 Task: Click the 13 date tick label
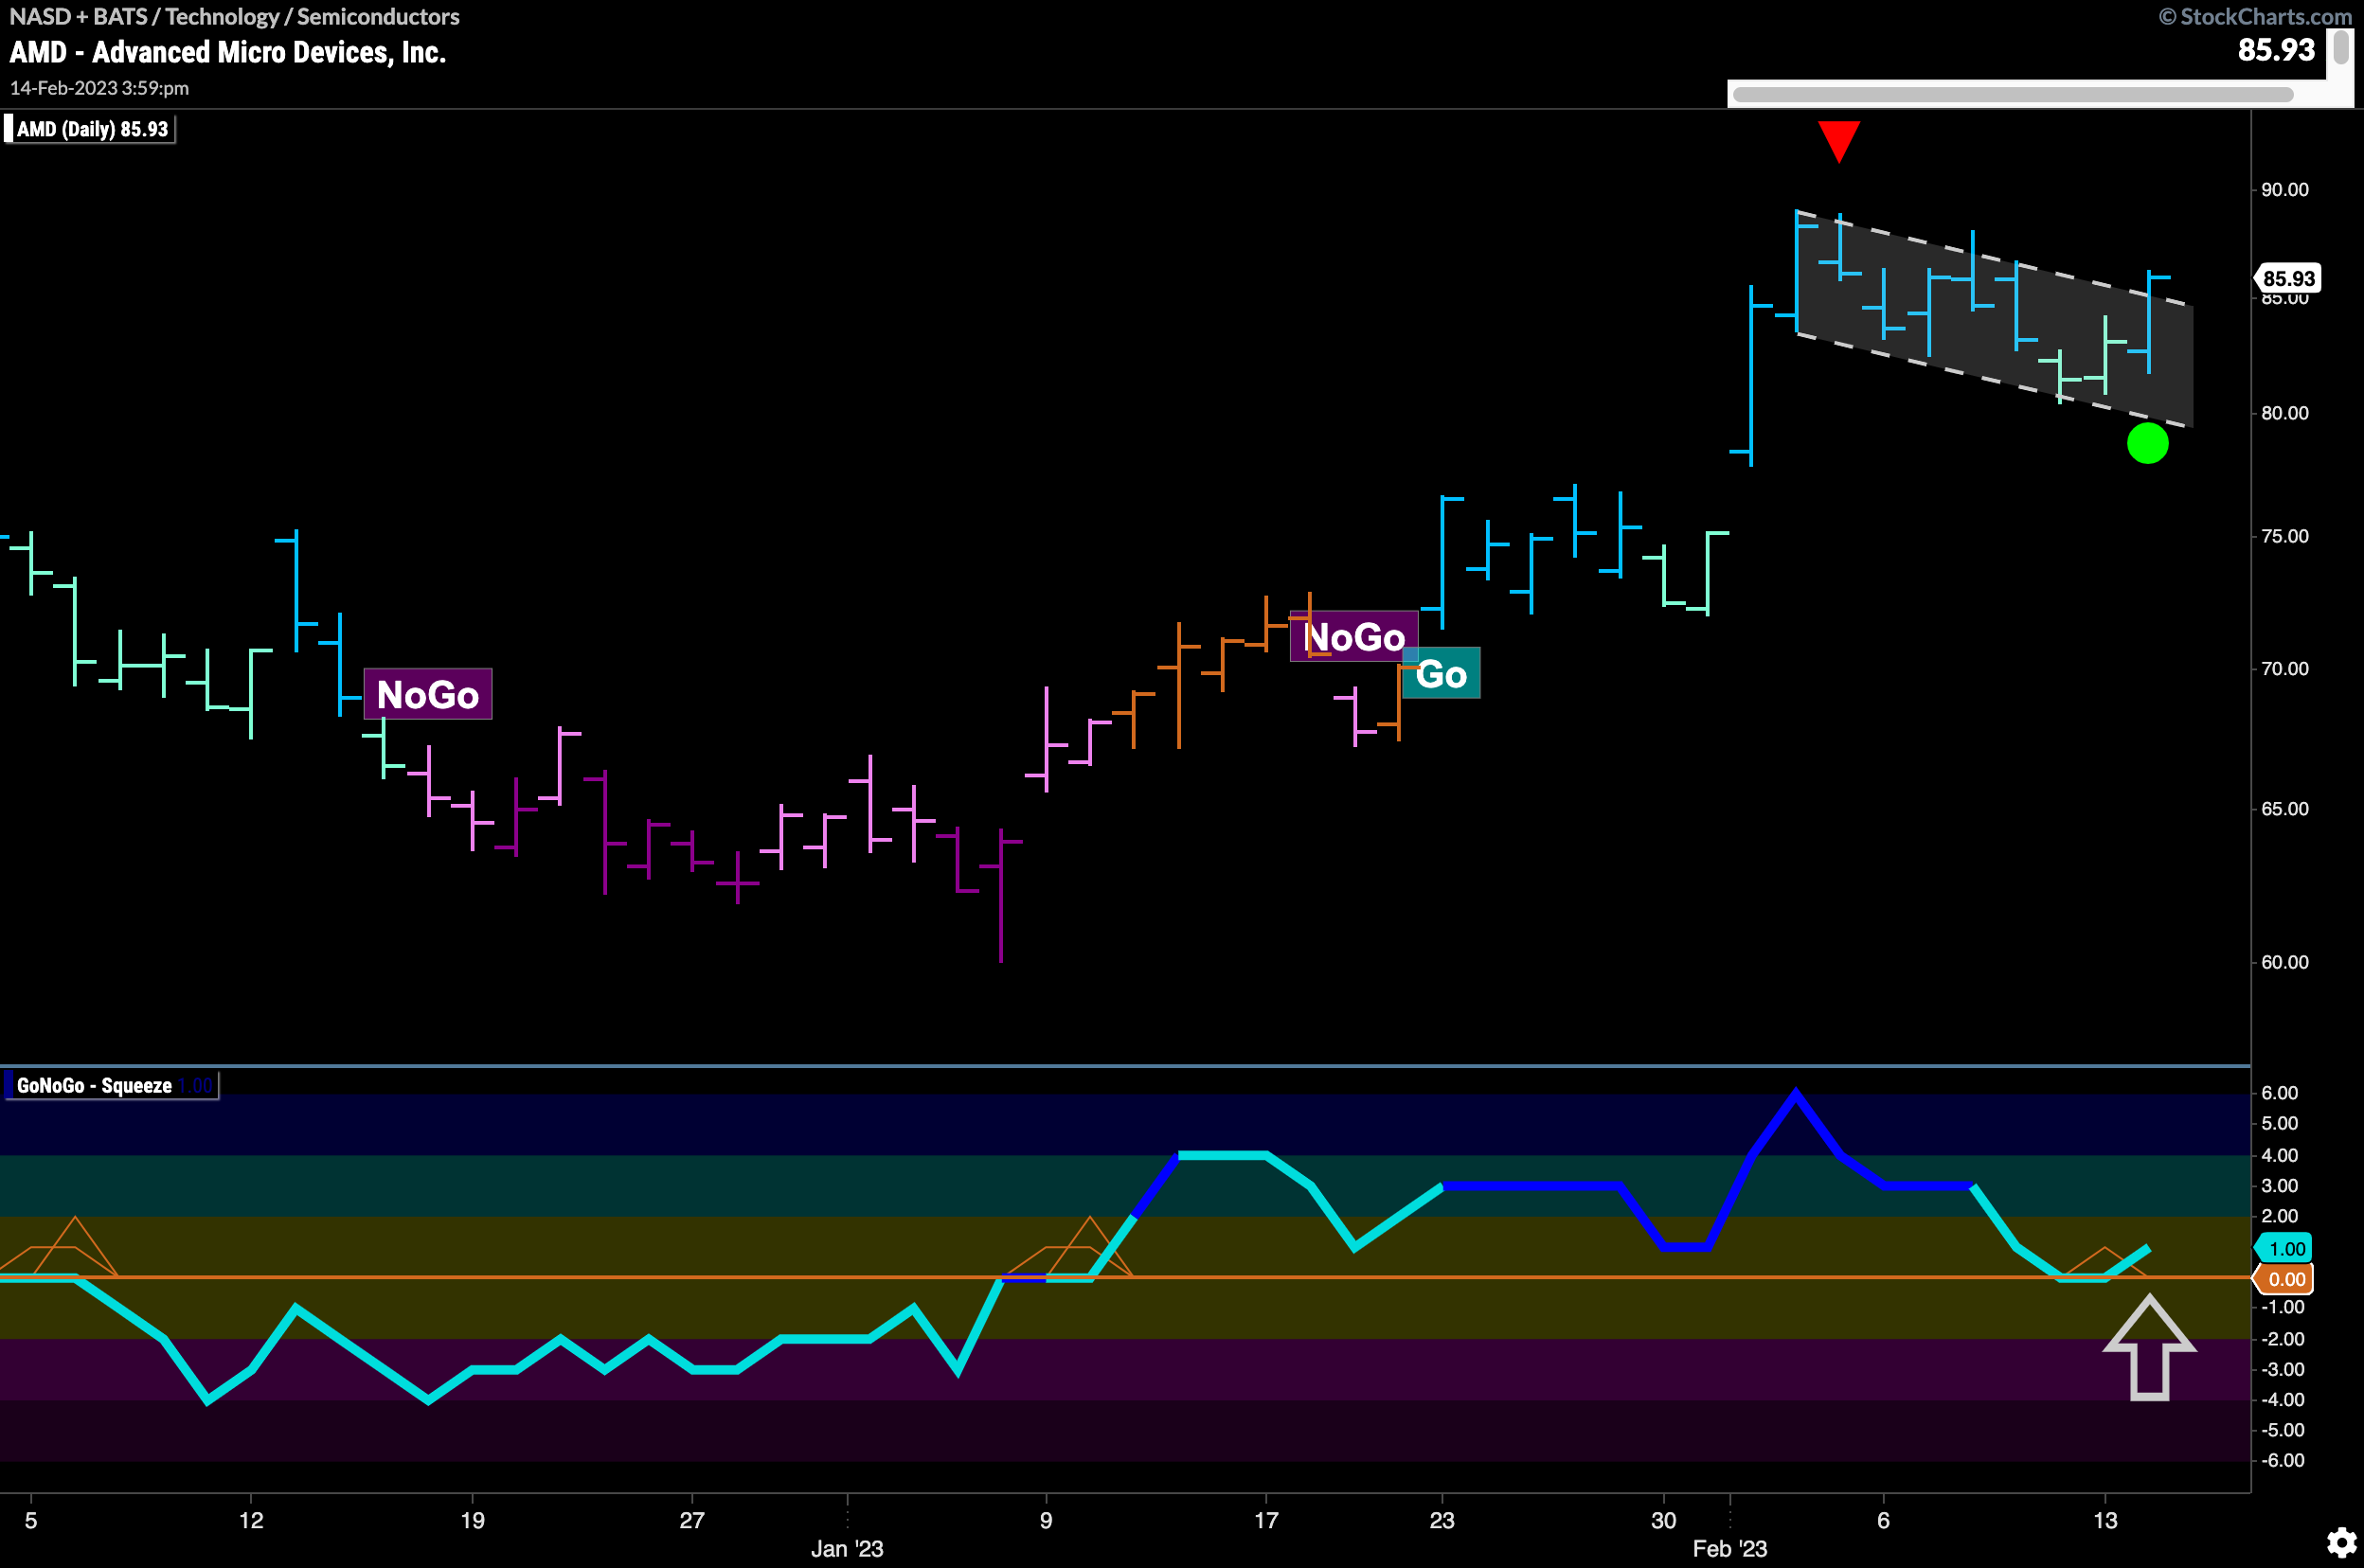(x=2105, y=1520)
